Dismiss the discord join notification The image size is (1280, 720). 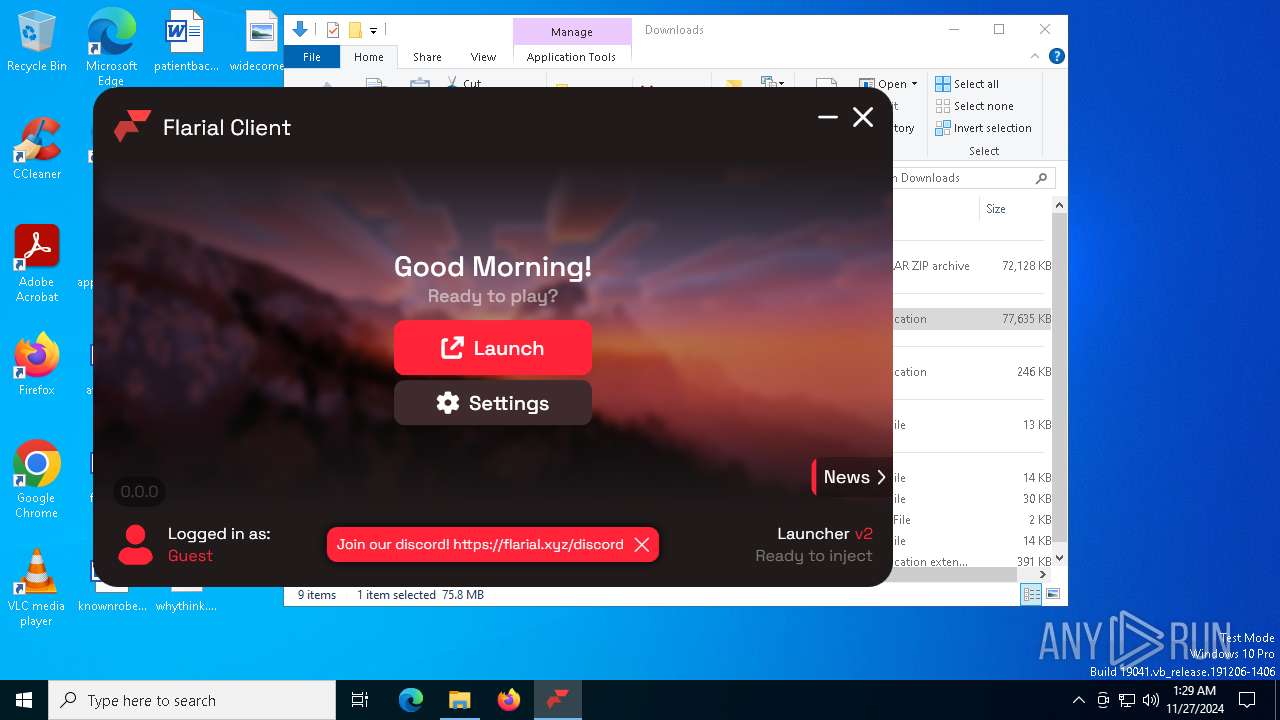coord(642,545)
